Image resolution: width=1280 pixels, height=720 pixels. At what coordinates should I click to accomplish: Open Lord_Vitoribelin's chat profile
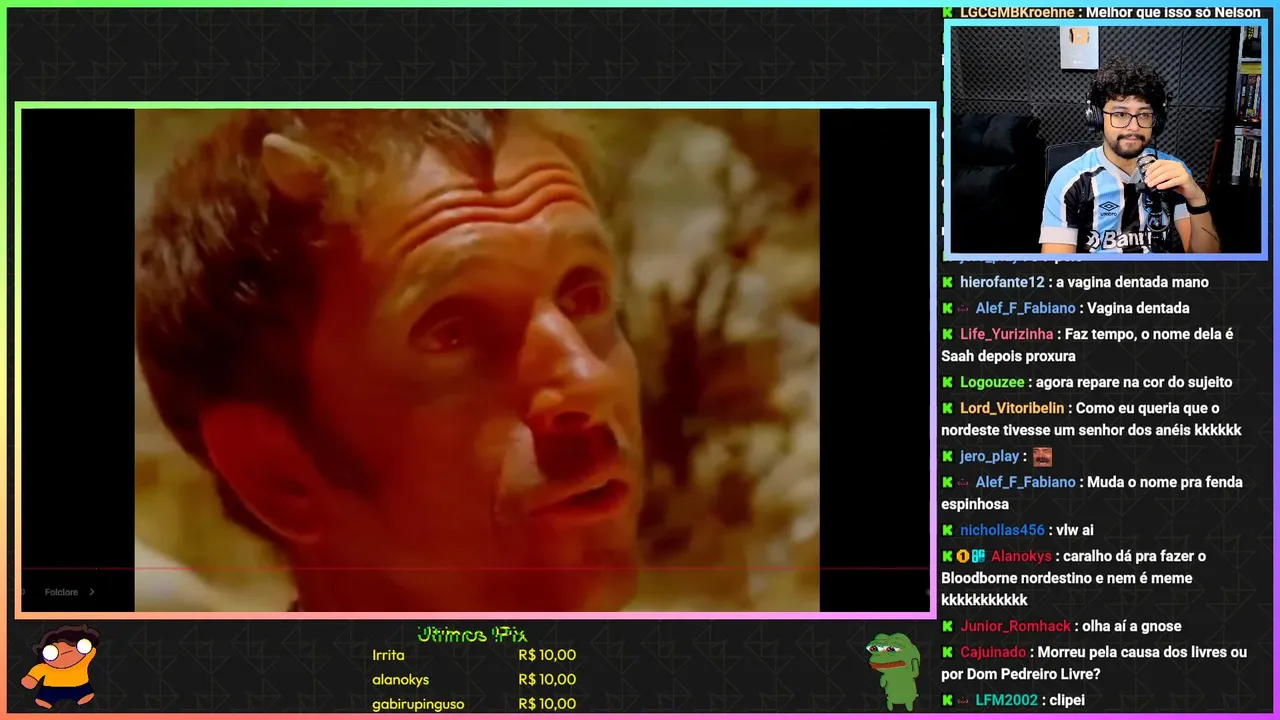1012,409
